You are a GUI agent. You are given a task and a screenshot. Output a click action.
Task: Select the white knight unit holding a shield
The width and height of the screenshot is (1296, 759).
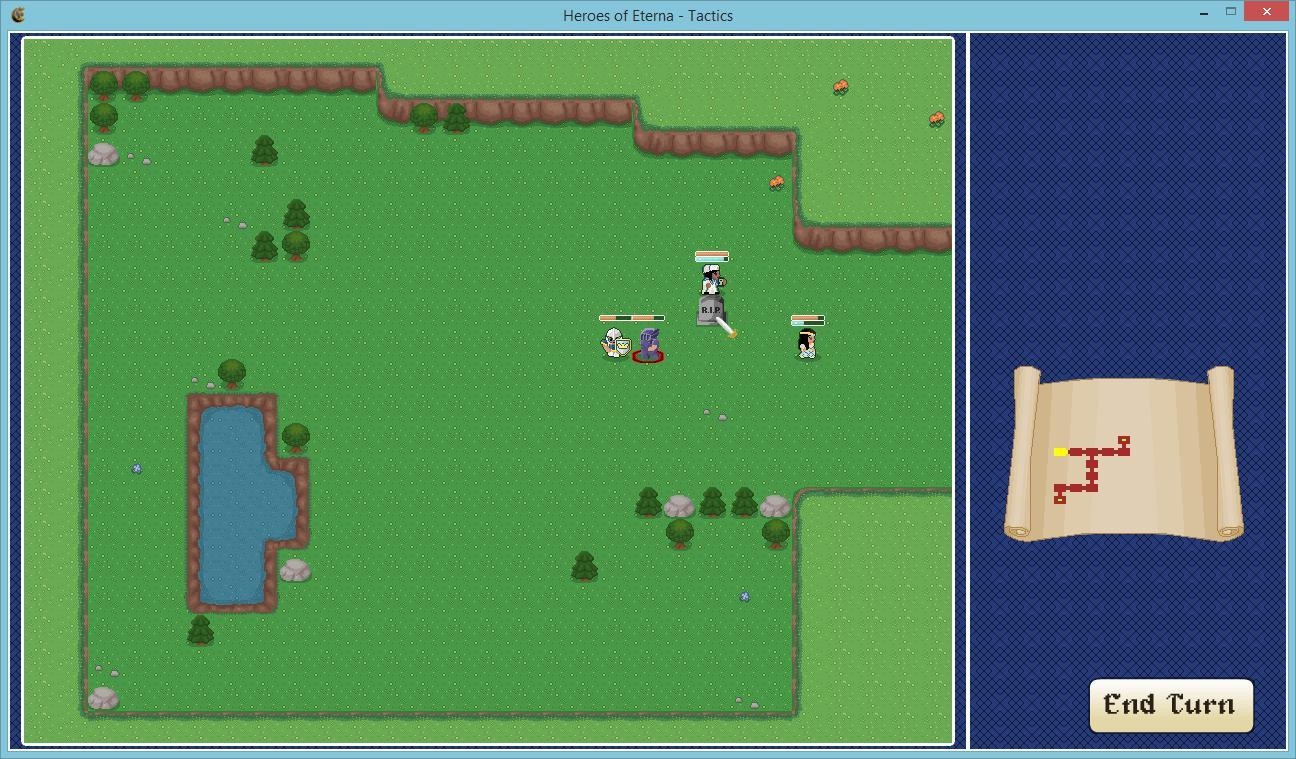[616, 343]
